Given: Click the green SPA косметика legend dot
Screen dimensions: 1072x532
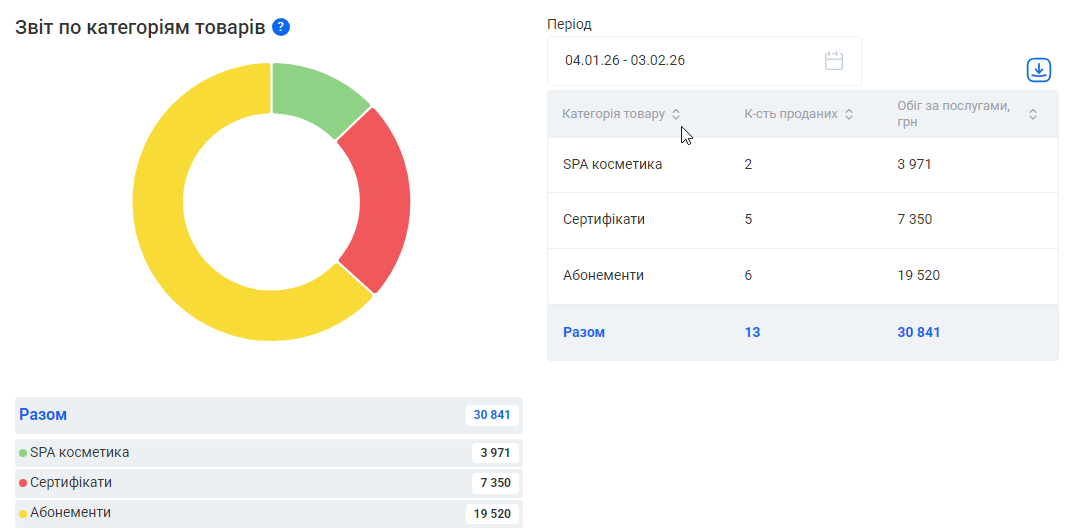Looking at the screenshot, I should coord(23,453).
